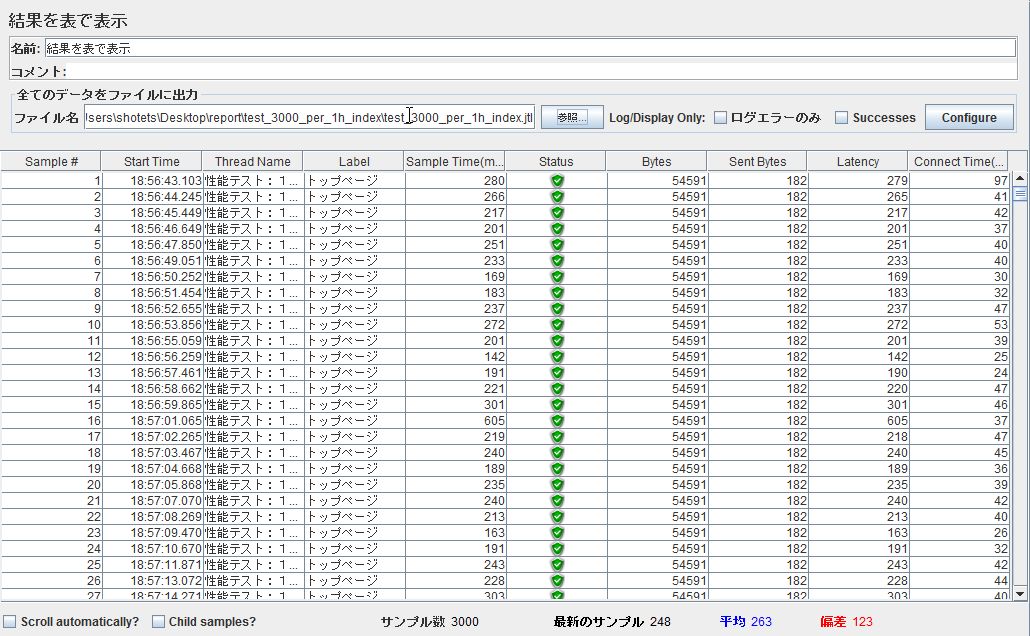
Task: Click sample 1's green success status icon
Action: pos(557,183)
